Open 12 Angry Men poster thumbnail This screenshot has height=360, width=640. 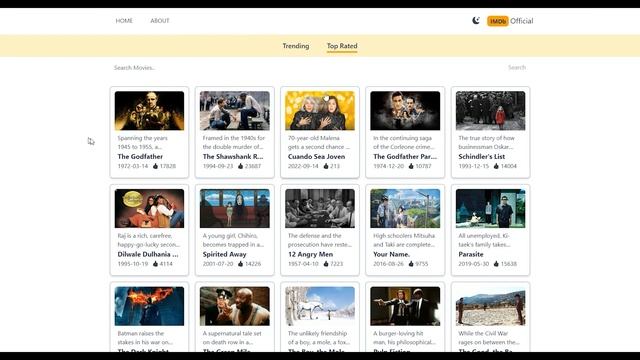[x=320, y=208]
